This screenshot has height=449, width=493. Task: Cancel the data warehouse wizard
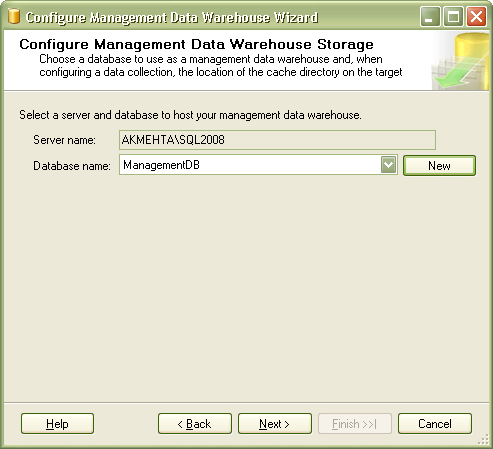pyautogui.click(x=435, y=424)
